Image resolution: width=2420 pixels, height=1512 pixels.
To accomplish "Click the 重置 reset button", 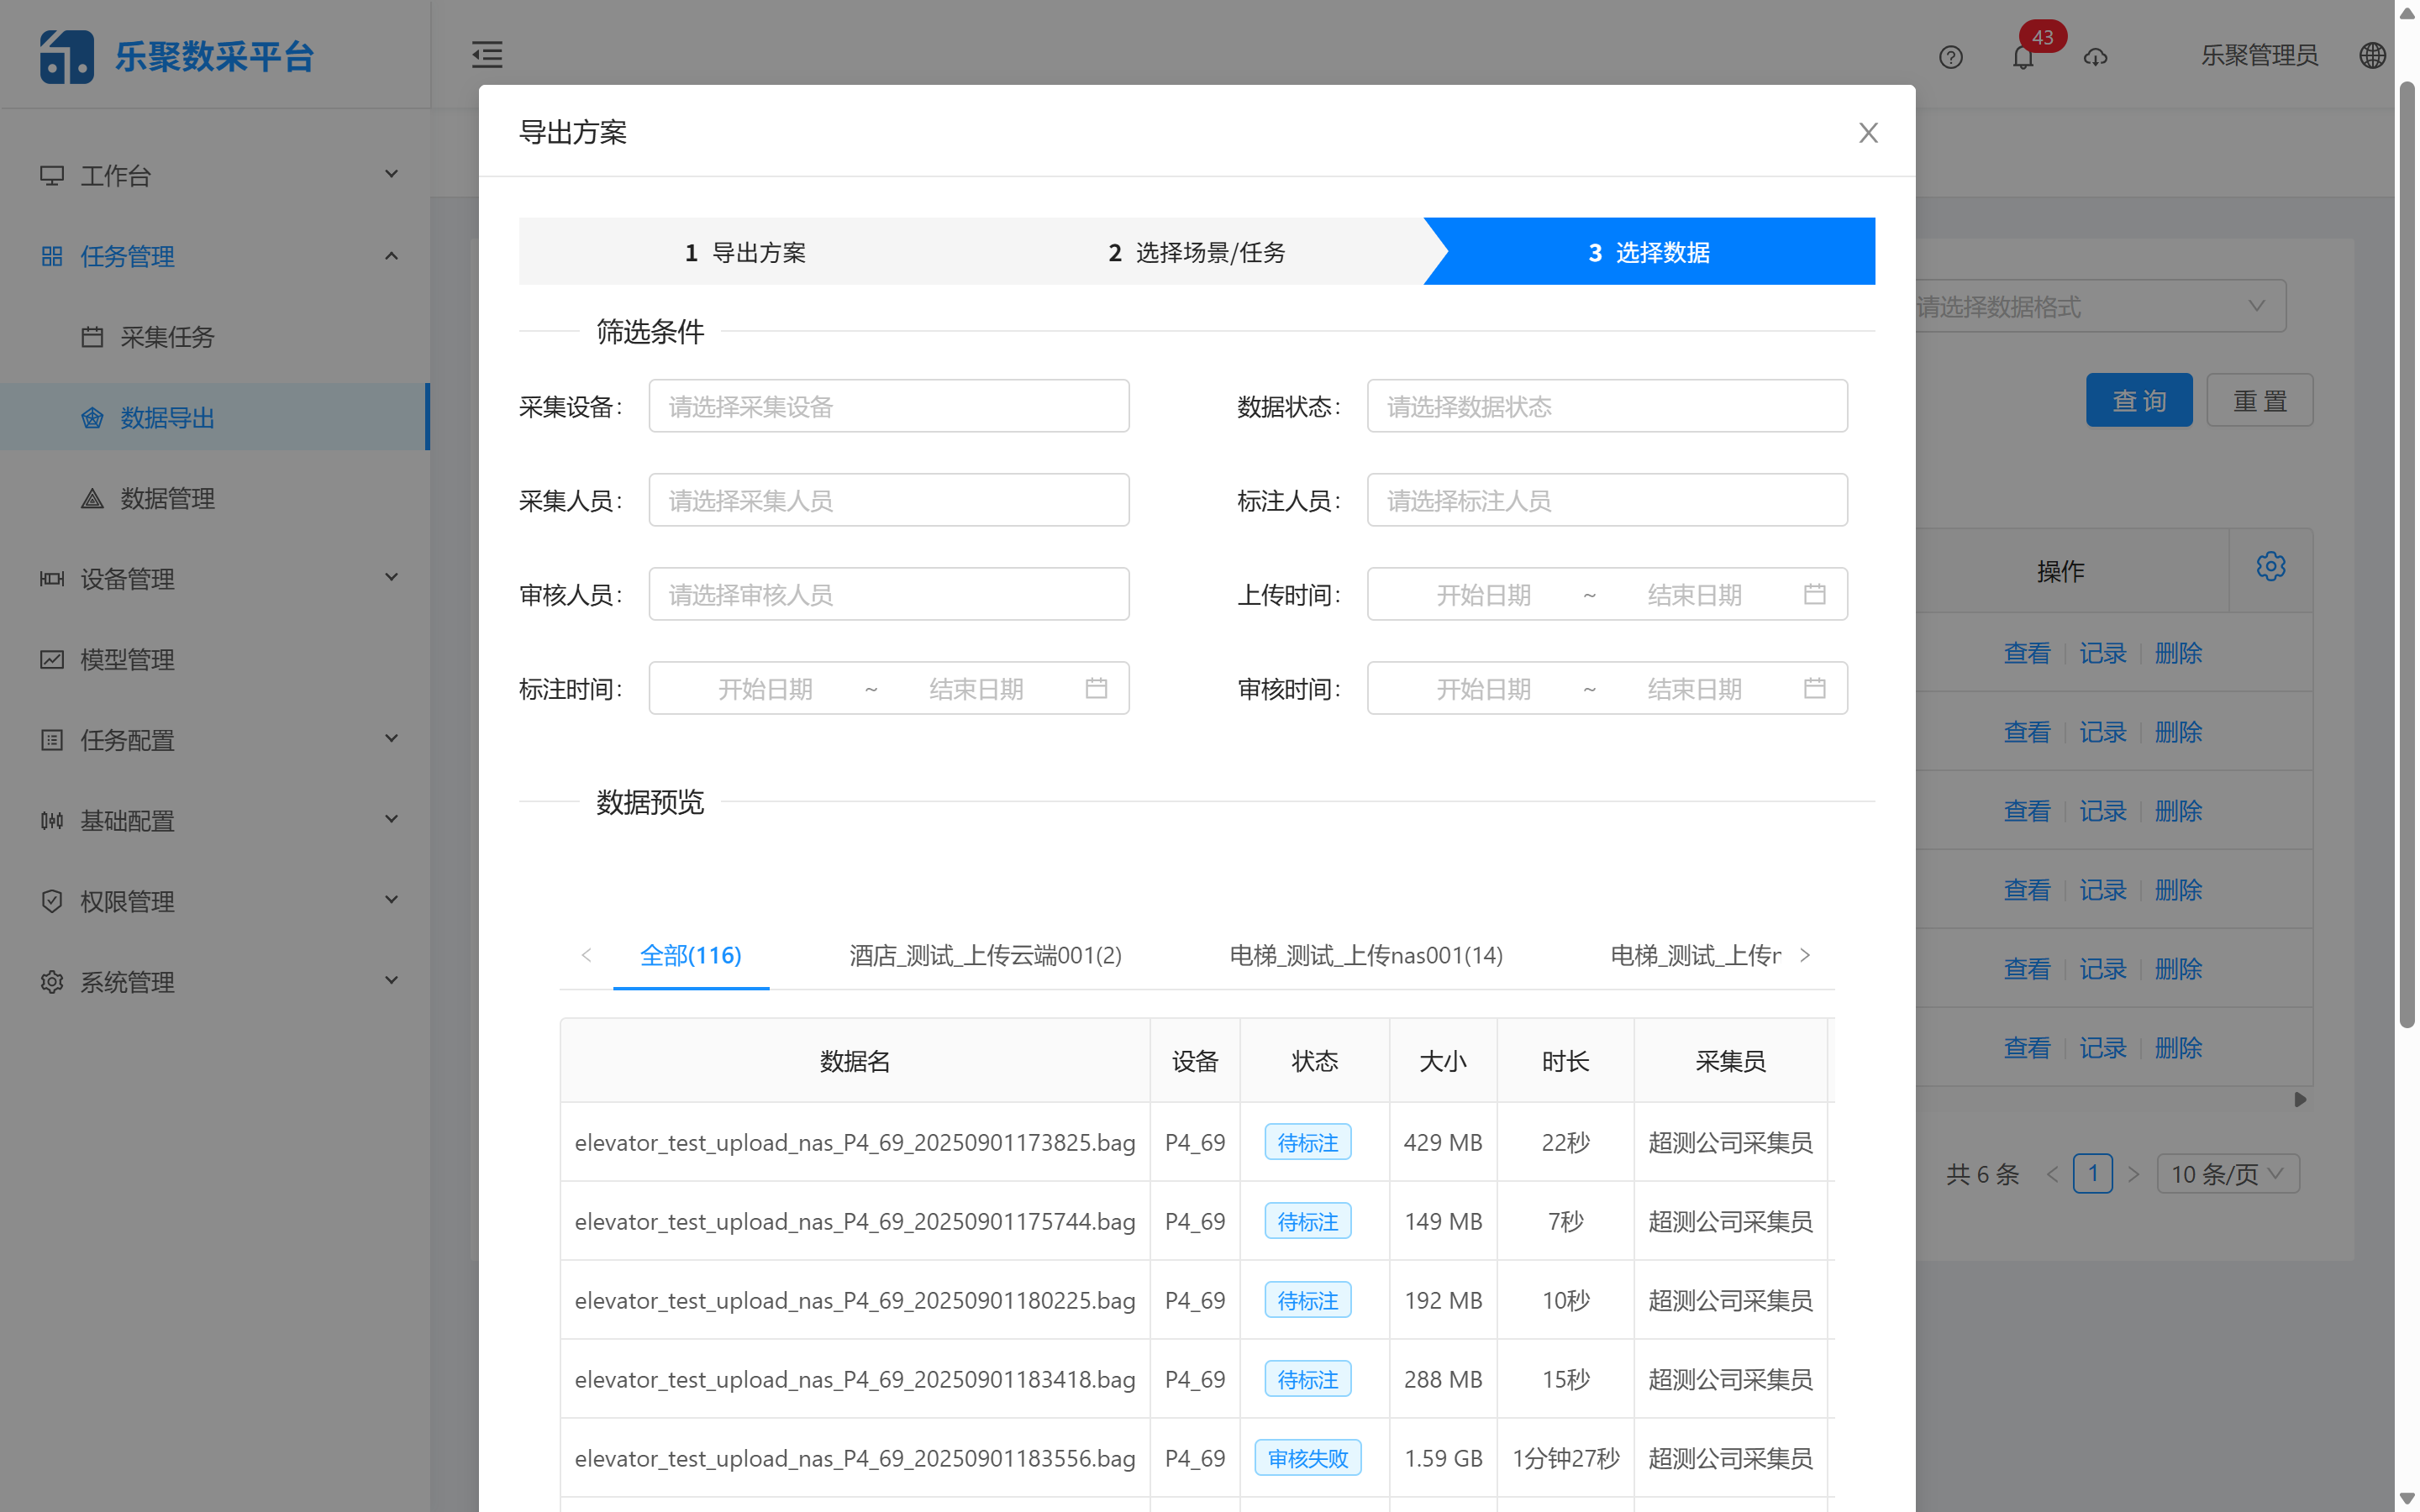I will click(2259, 399).
